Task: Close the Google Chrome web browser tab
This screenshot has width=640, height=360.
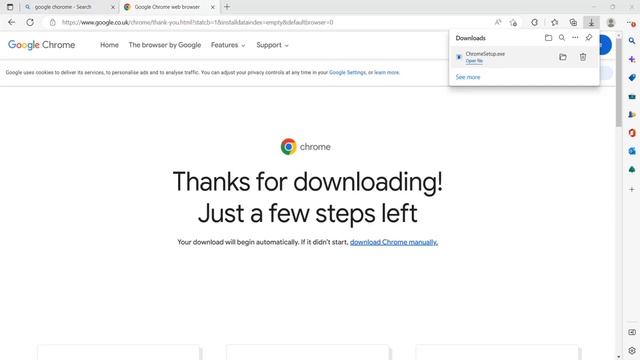Action: (x=213, y=7)
